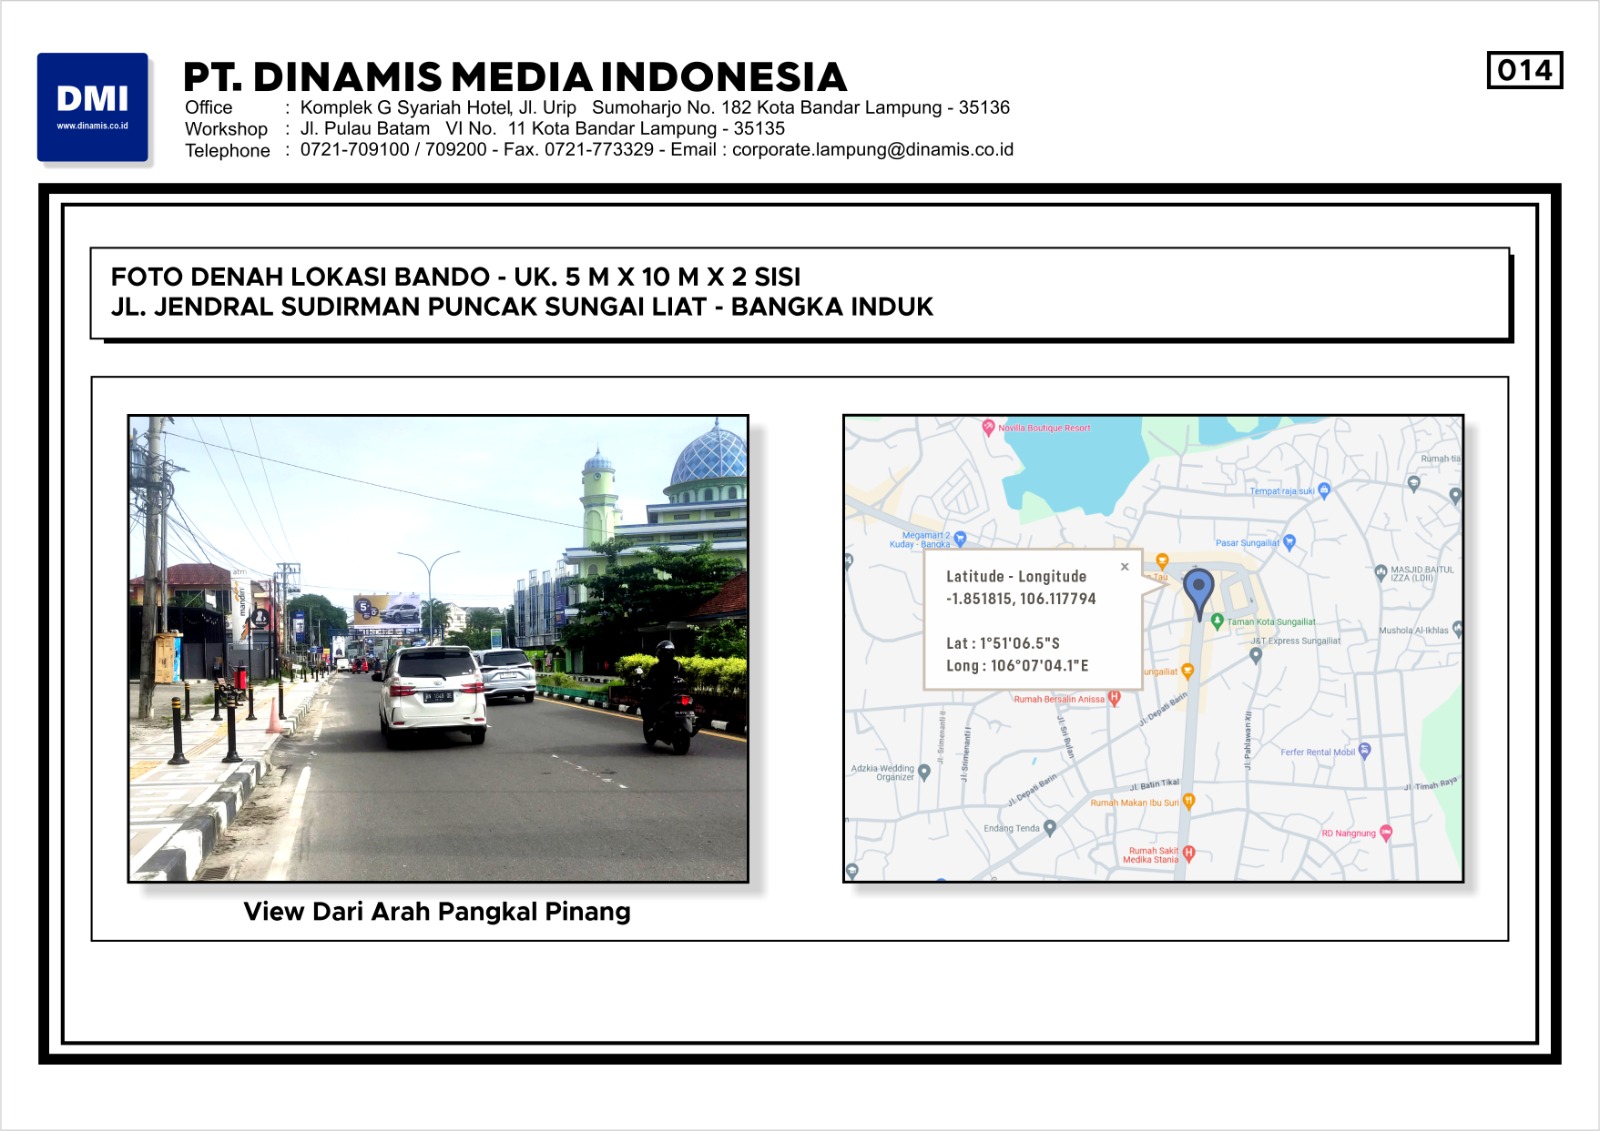Click the MASJID BAITUL IZZA mosque pin

(1381, 574)
